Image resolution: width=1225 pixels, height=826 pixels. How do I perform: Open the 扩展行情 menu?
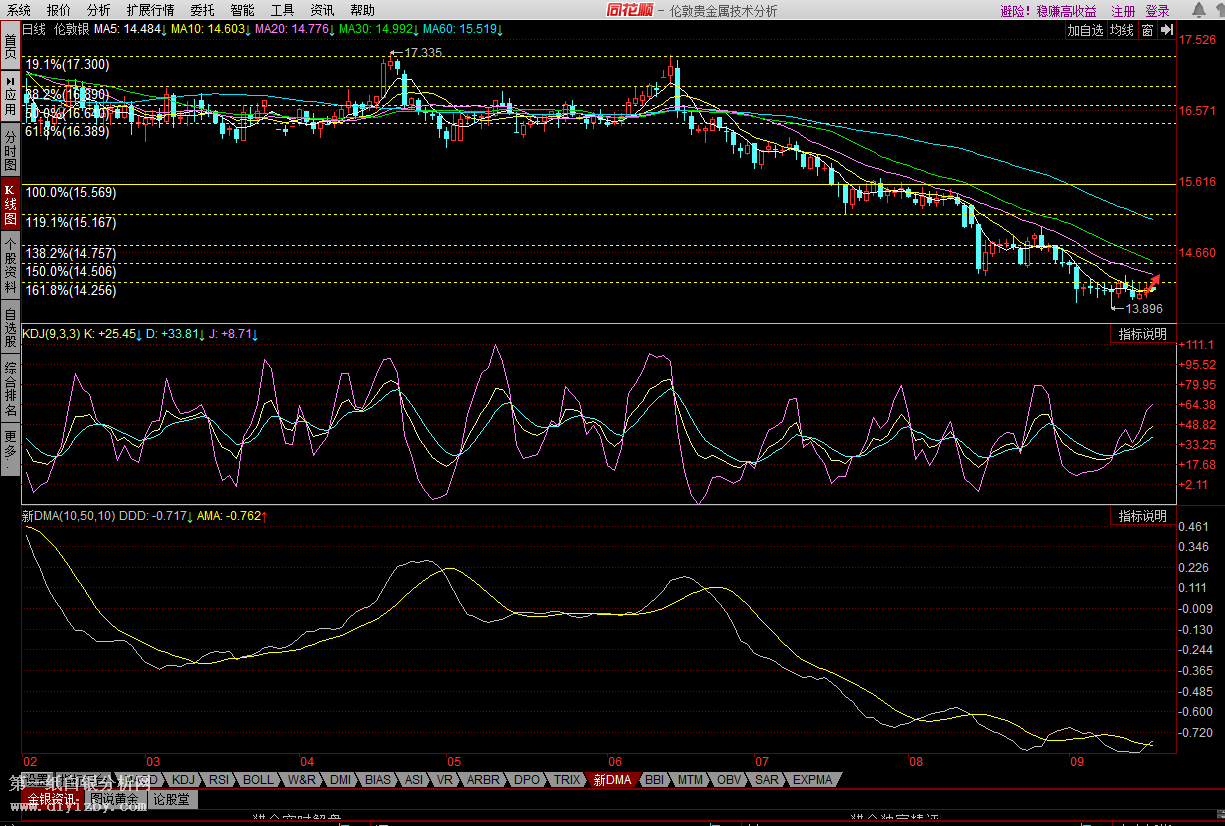150,11
